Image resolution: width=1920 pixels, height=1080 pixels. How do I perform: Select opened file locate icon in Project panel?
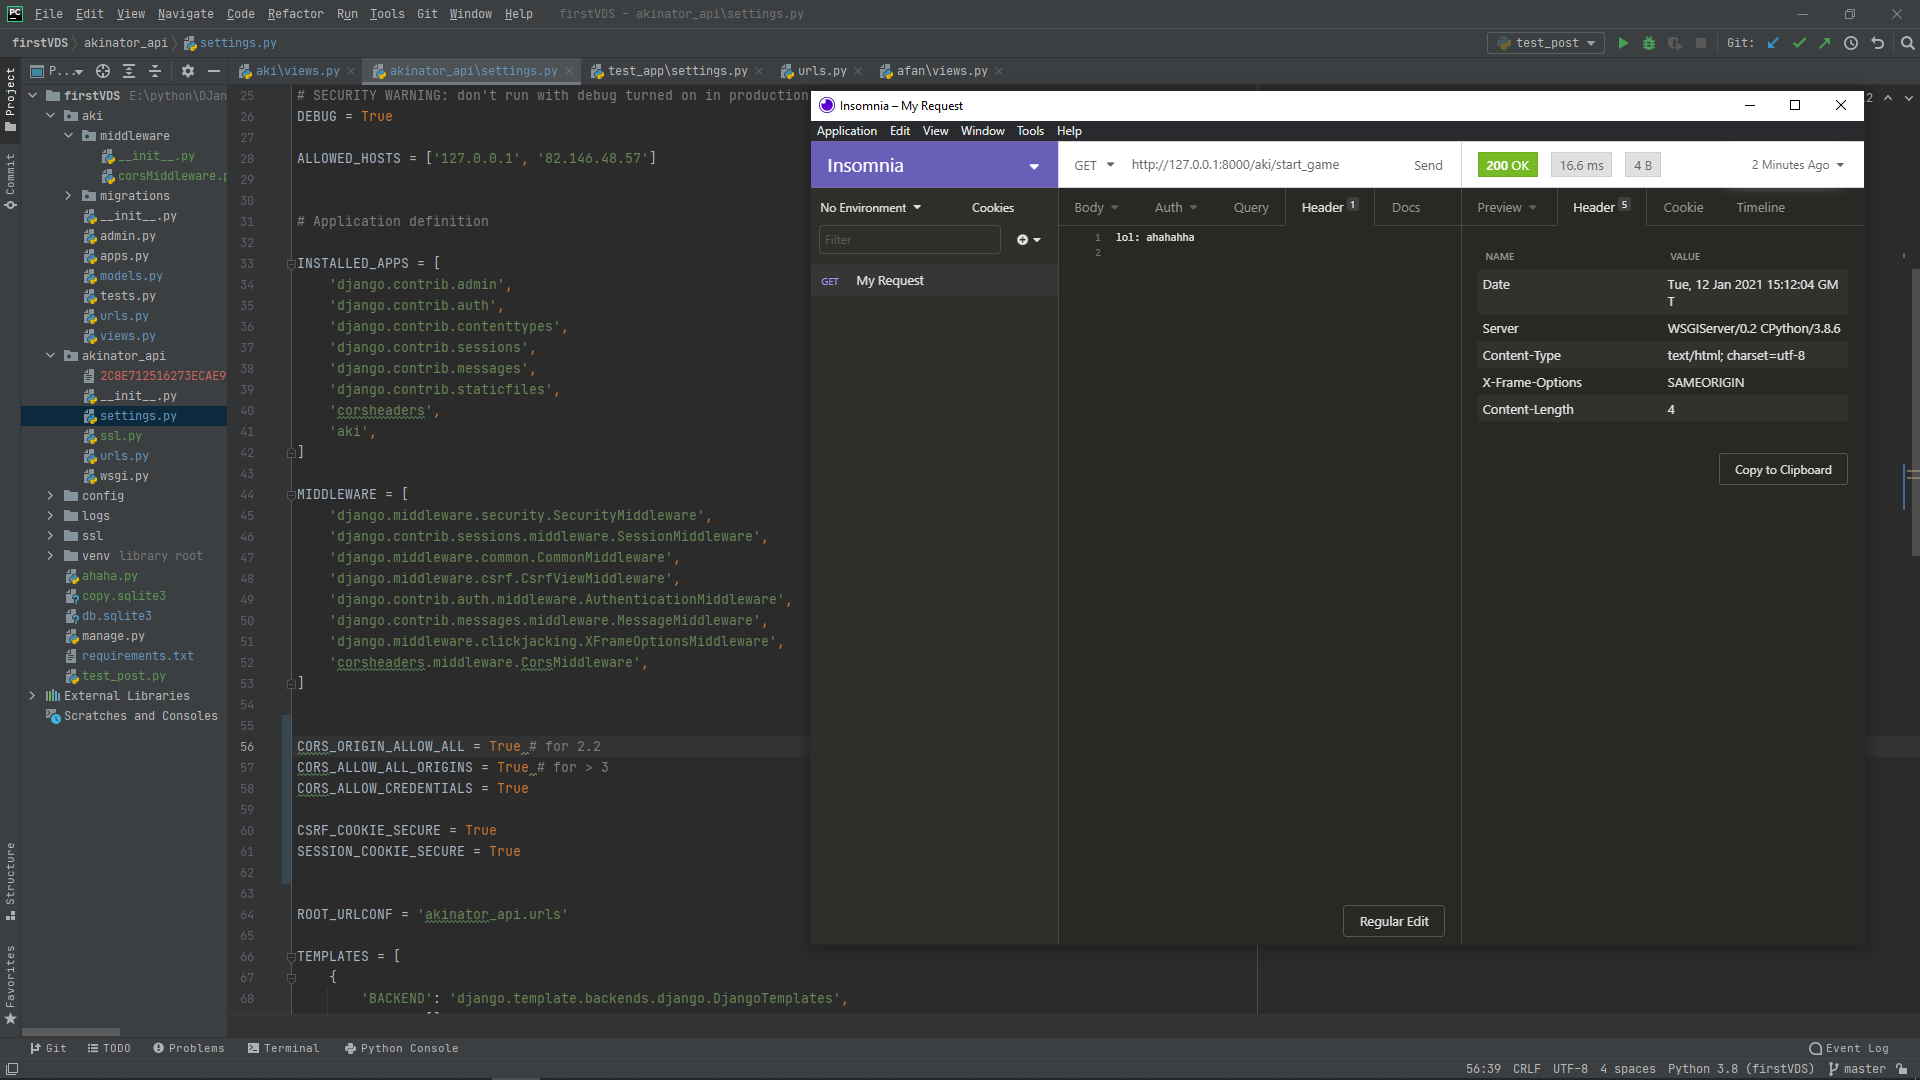tap(103, 71)
